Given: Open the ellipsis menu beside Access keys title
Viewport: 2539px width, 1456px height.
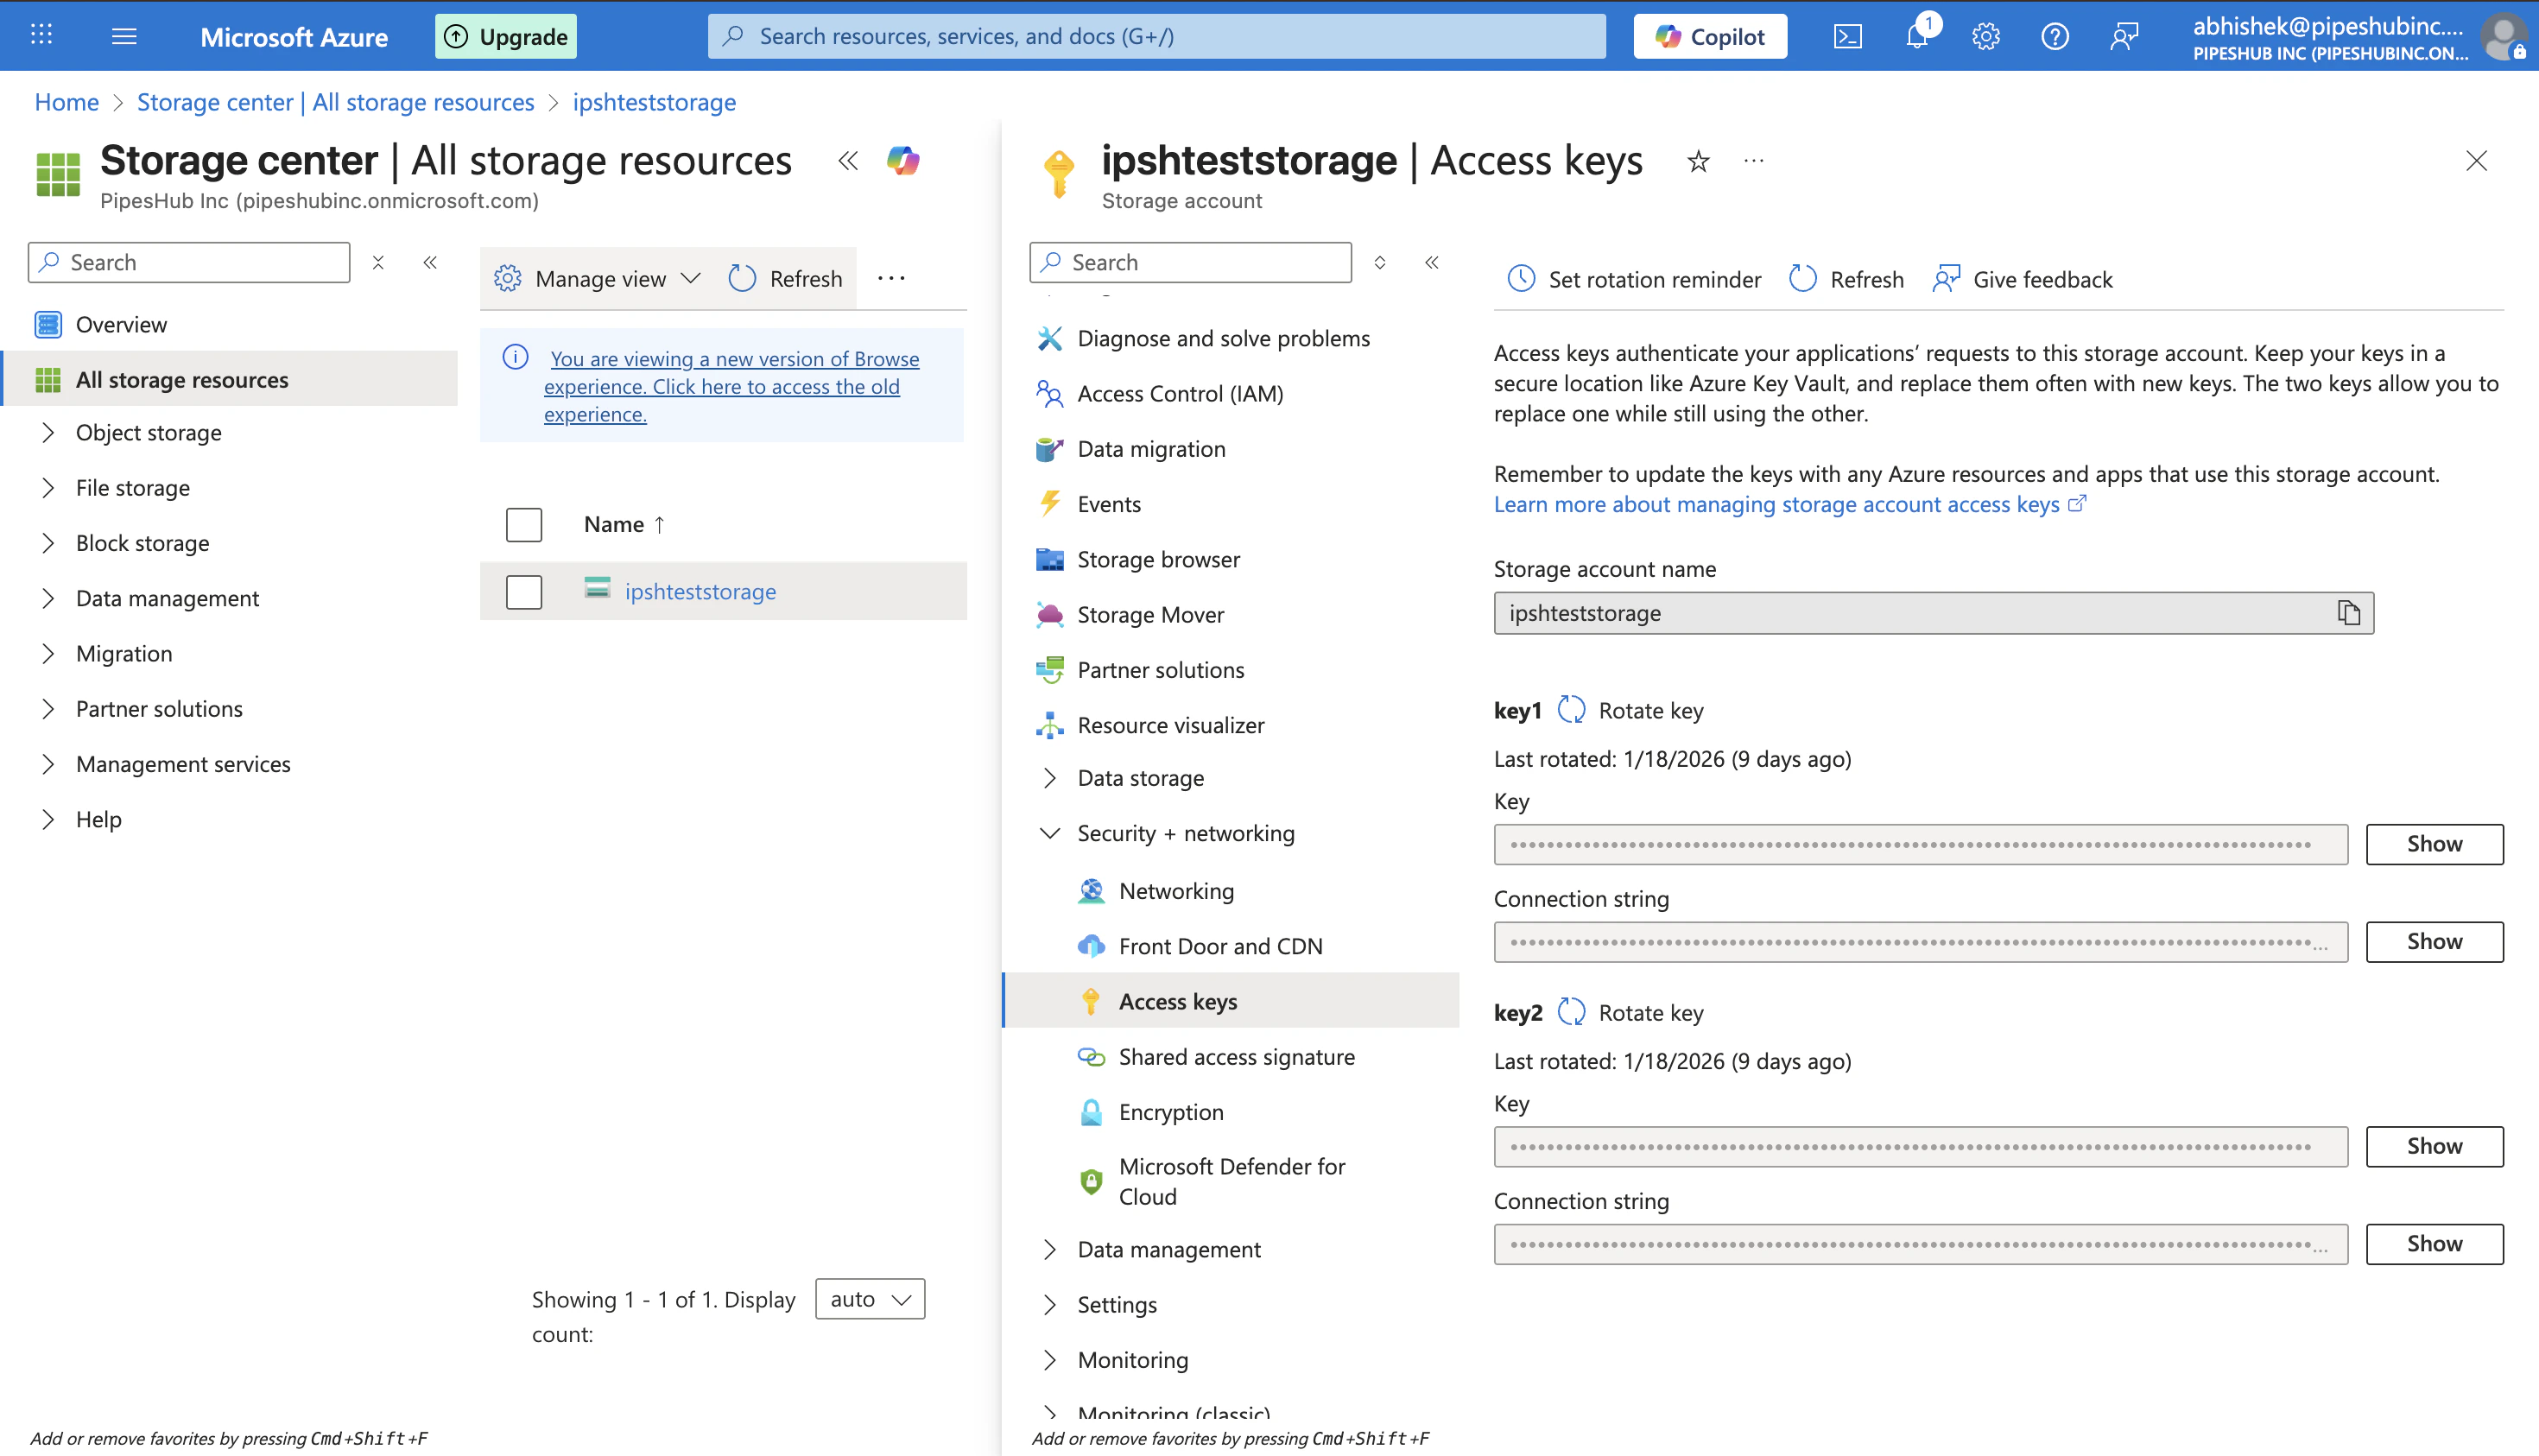Looking at the screenshot, I should pos(1754,160).
